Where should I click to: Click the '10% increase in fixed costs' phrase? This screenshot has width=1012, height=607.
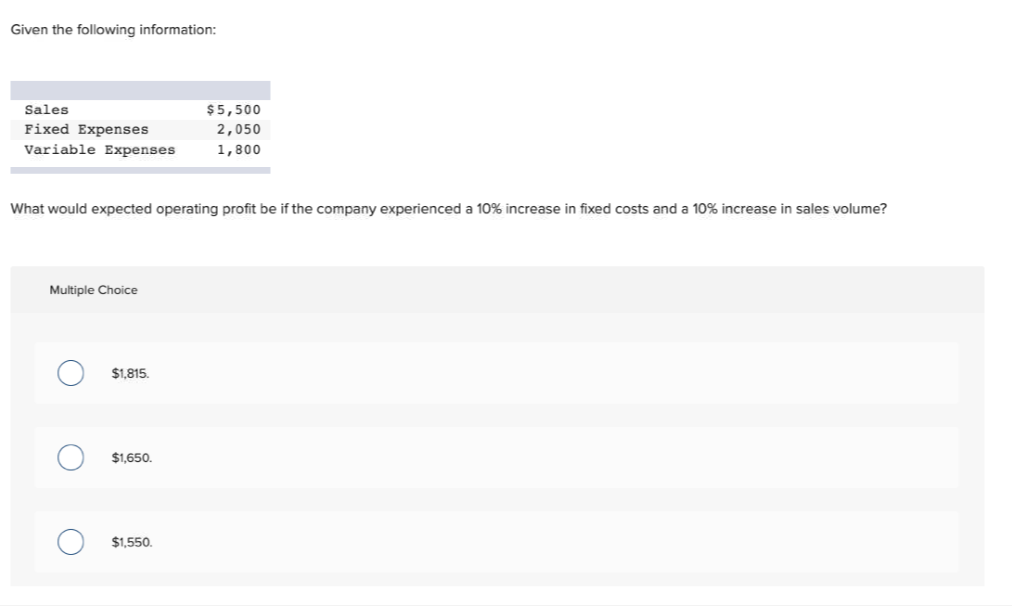pyautogui.click(x=562, y=209)
